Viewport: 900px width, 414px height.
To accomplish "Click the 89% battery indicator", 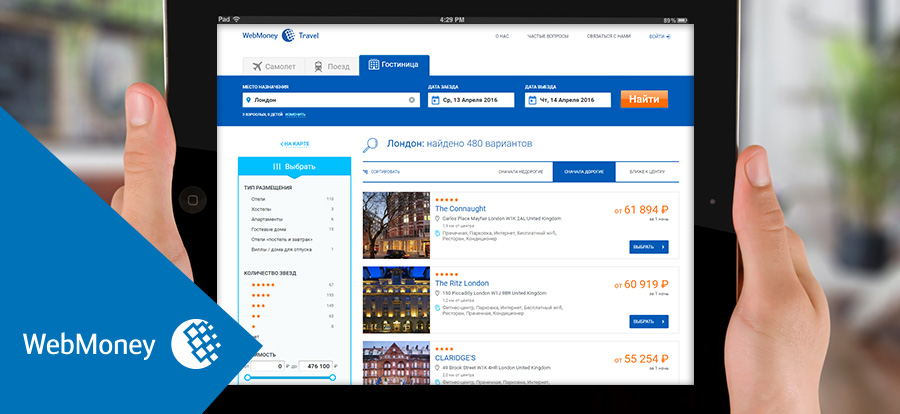I will tap(677, 20).
